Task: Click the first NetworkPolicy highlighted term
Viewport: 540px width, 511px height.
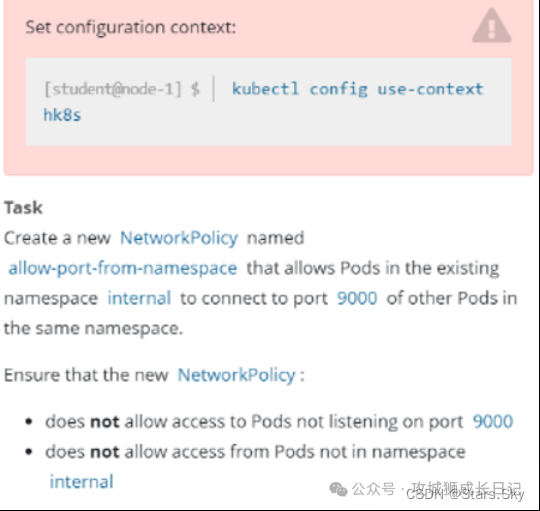Action: click(179, 238)
